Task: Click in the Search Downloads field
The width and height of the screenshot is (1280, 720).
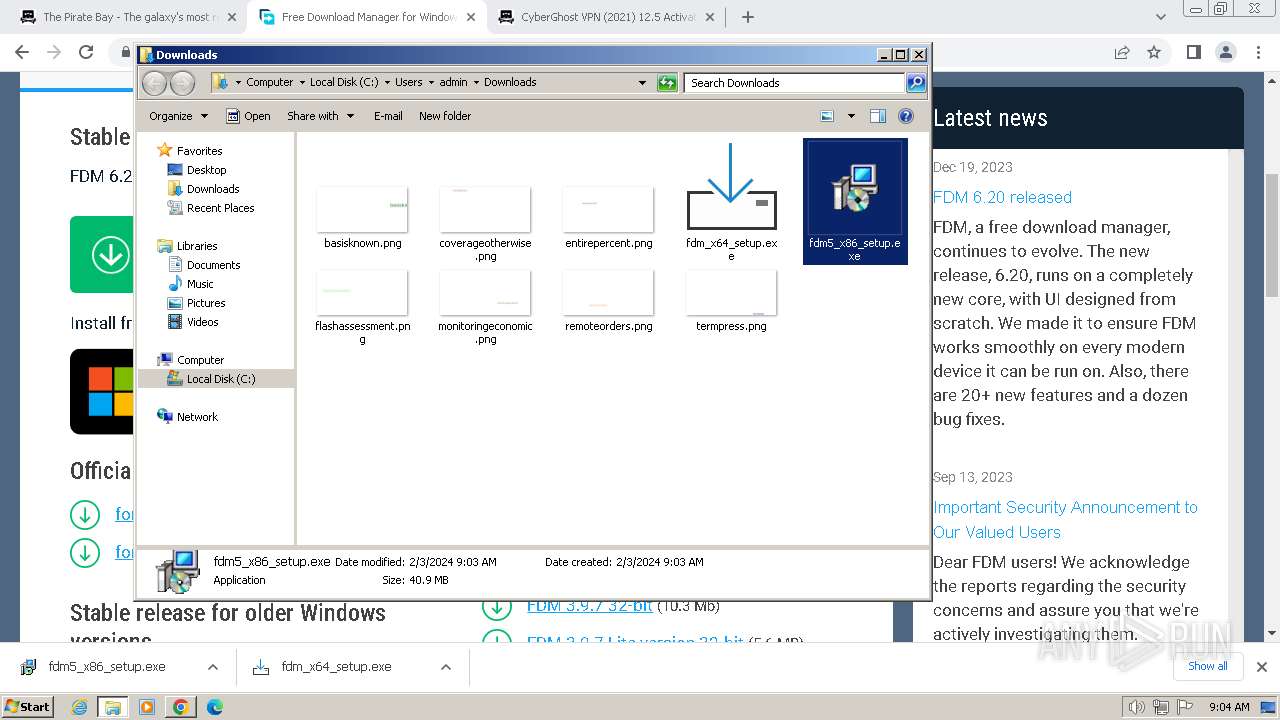Action: click(x=795, y=83)
